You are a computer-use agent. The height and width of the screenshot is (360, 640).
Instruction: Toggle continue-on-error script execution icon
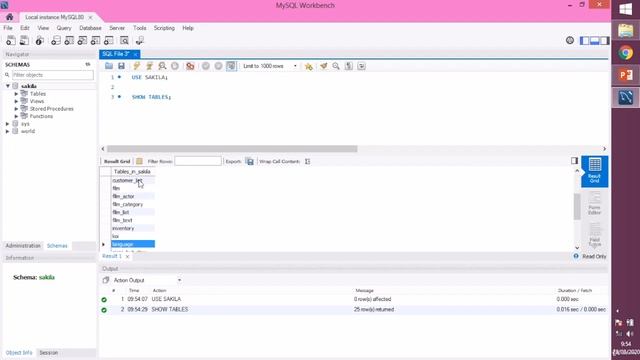[x=190, y=66]
